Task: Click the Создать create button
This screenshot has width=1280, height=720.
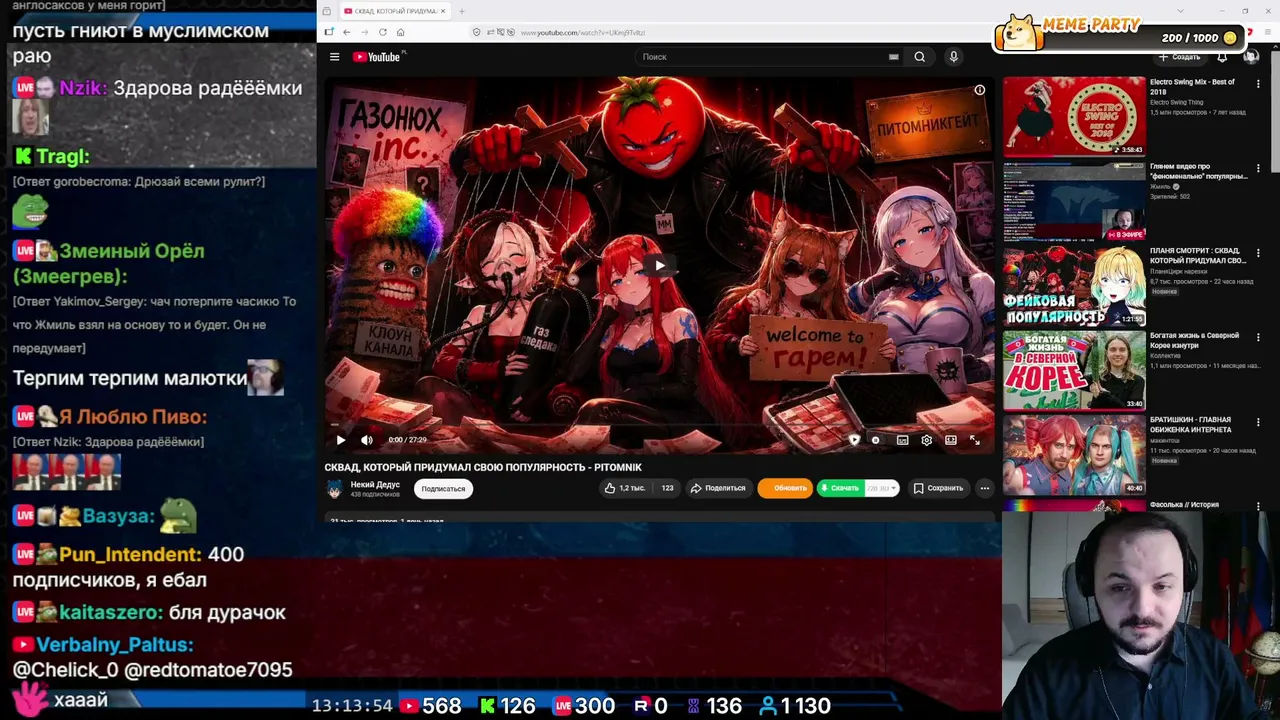Action: click(1179, 57)
